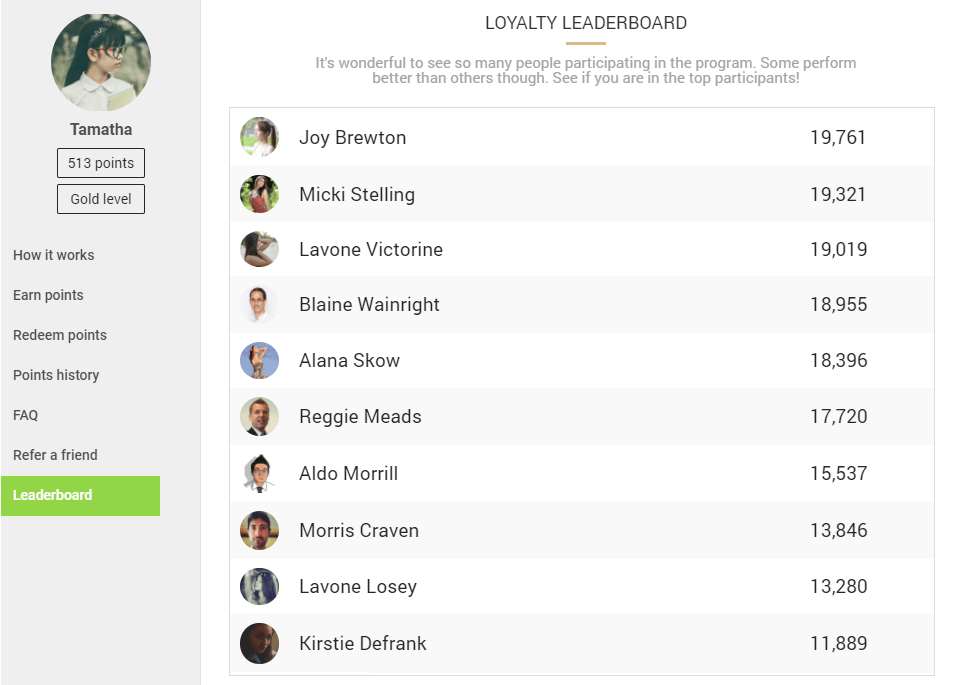
Task: Open Blaine Wainright's avatar image
Action: pyautogui.click(x=259, y=304)
